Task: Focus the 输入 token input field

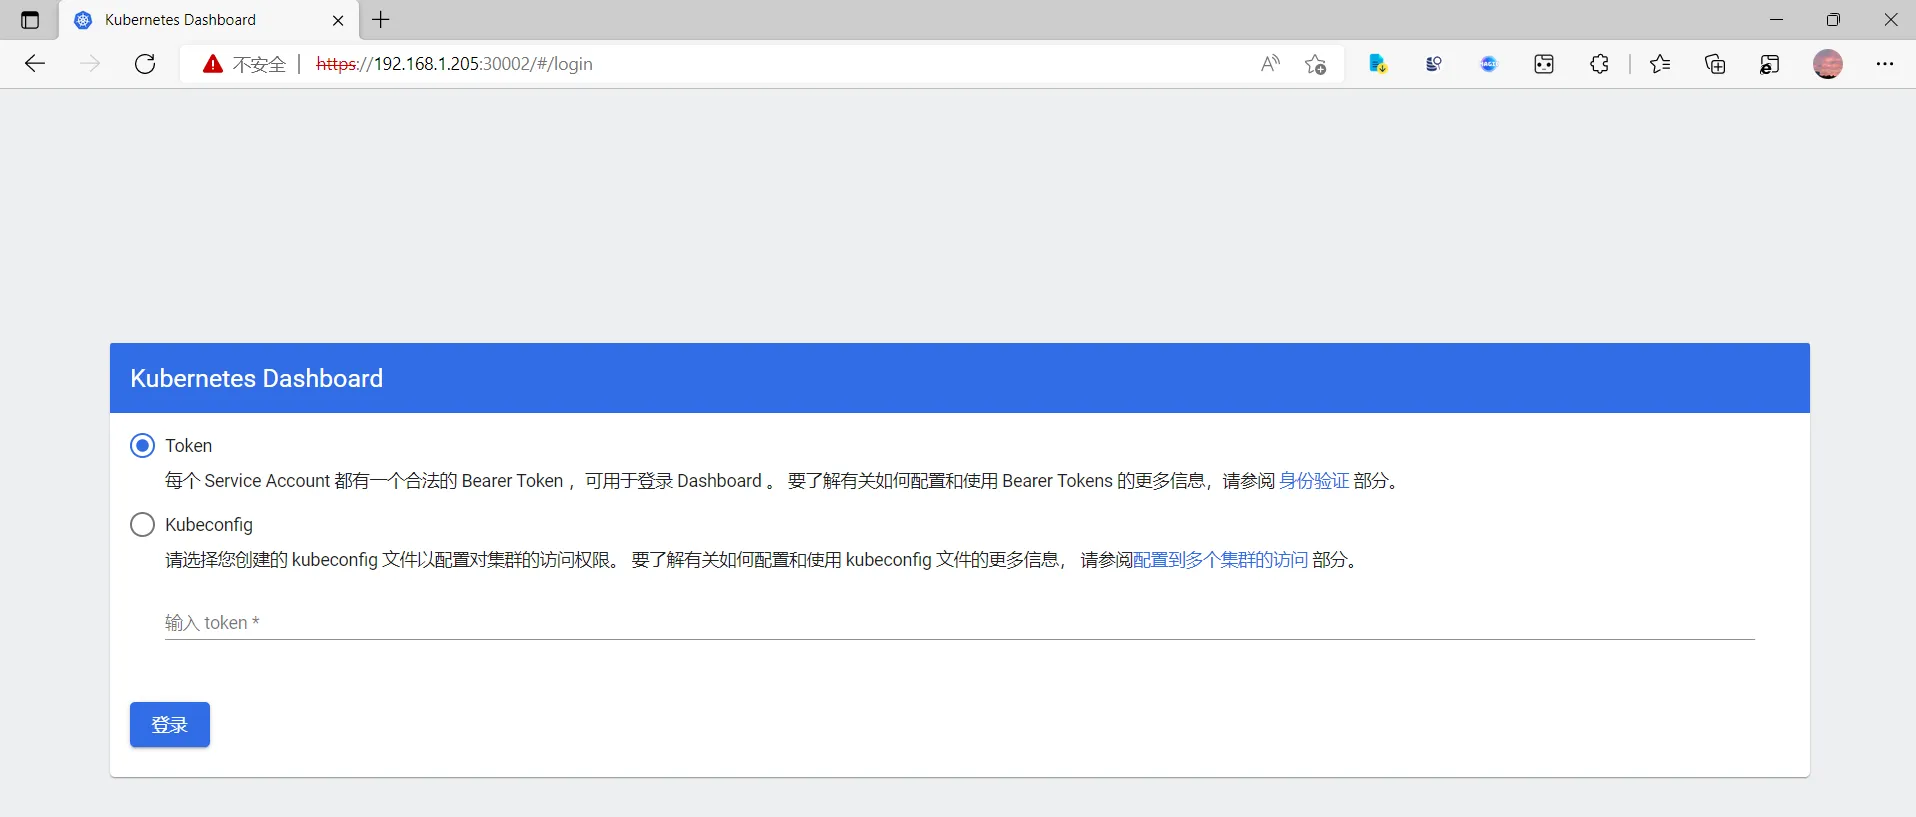Action: [x=960, y=623]
